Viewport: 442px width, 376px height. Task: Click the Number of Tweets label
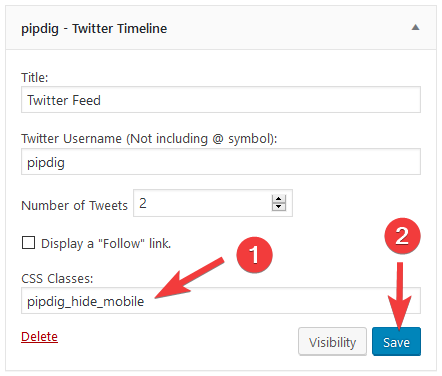point(74,205)
